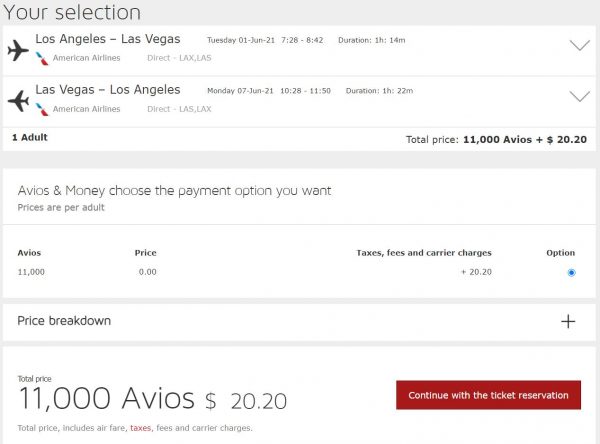Screen dimensions: 600x444
Task: Click the Option column header
Action: tap(561, 253)
